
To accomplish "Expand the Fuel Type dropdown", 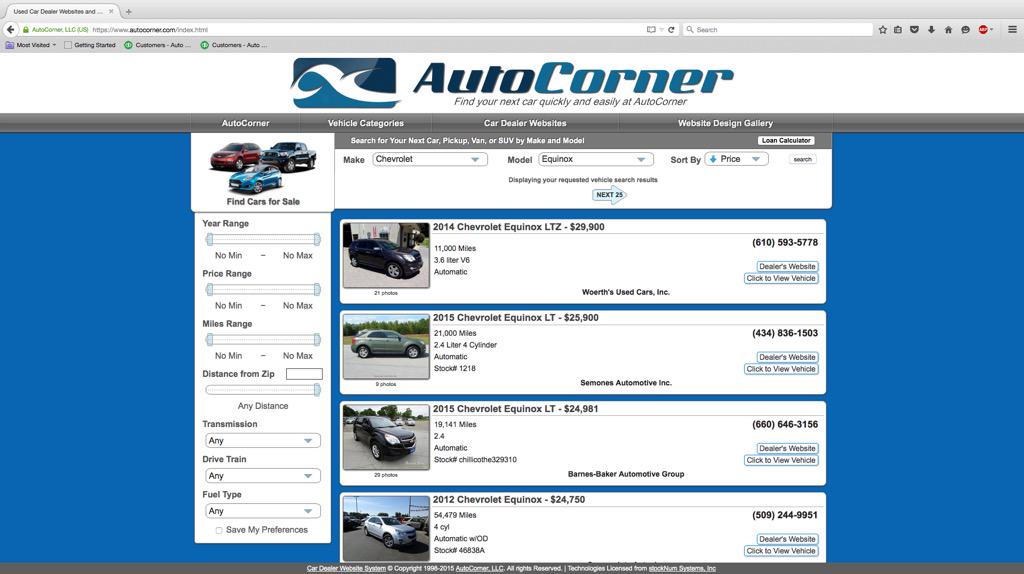I will pyautogui.click(x=263, y=511).
